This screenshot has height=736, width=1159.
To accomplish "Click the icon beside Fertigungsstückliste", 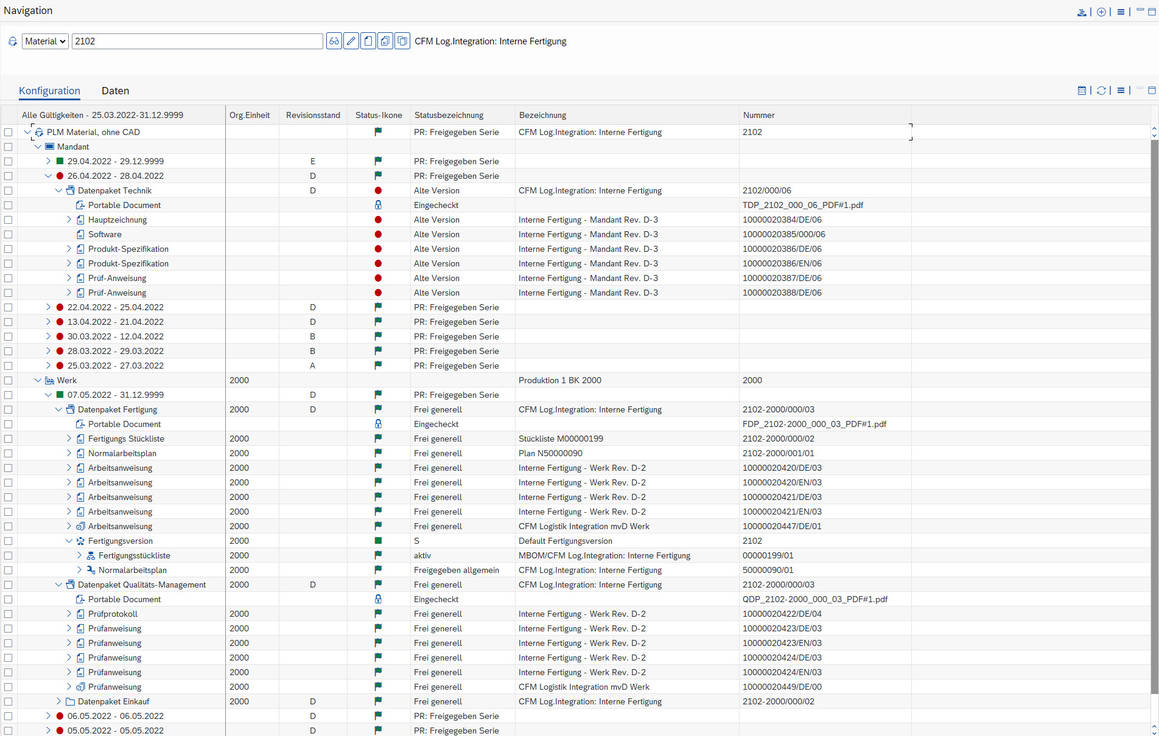I will click(91, 556).
